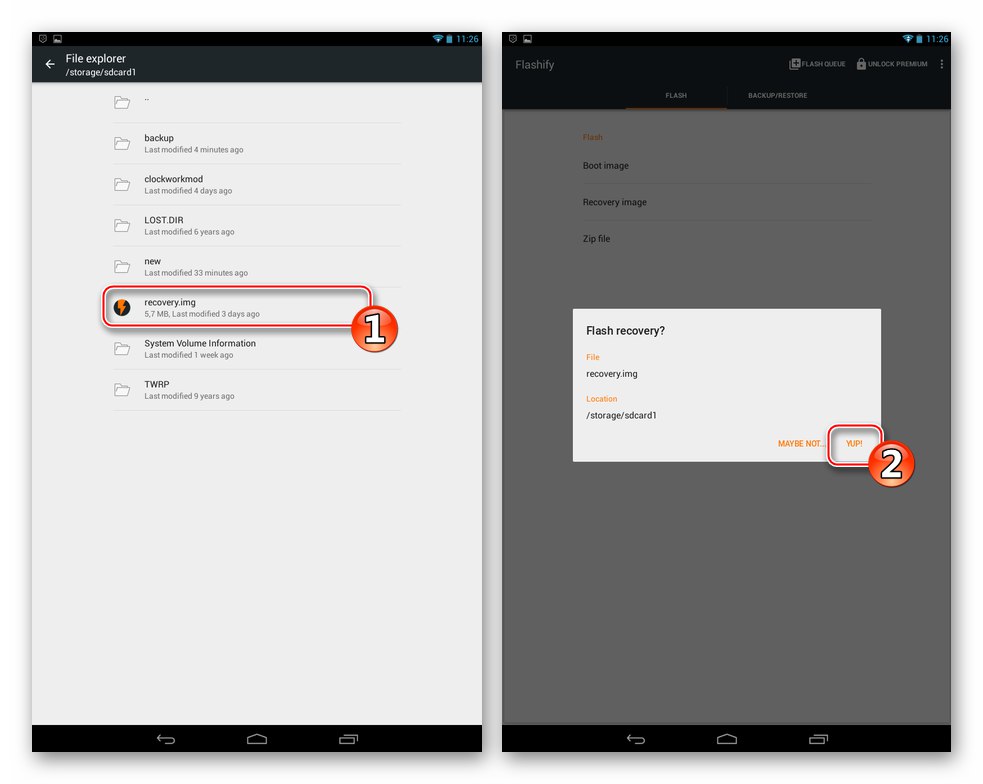This screenshot has height=784, width=983.
Task: Click the LOST.DIR folder icon
Action: (122, 226)
